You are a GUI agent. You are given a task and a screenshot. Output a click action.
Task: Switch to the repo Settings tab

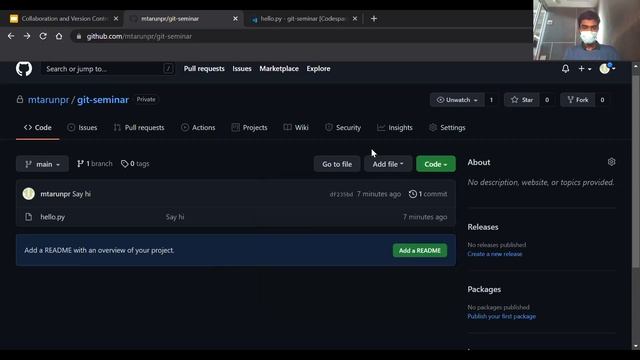coord(447,128)
